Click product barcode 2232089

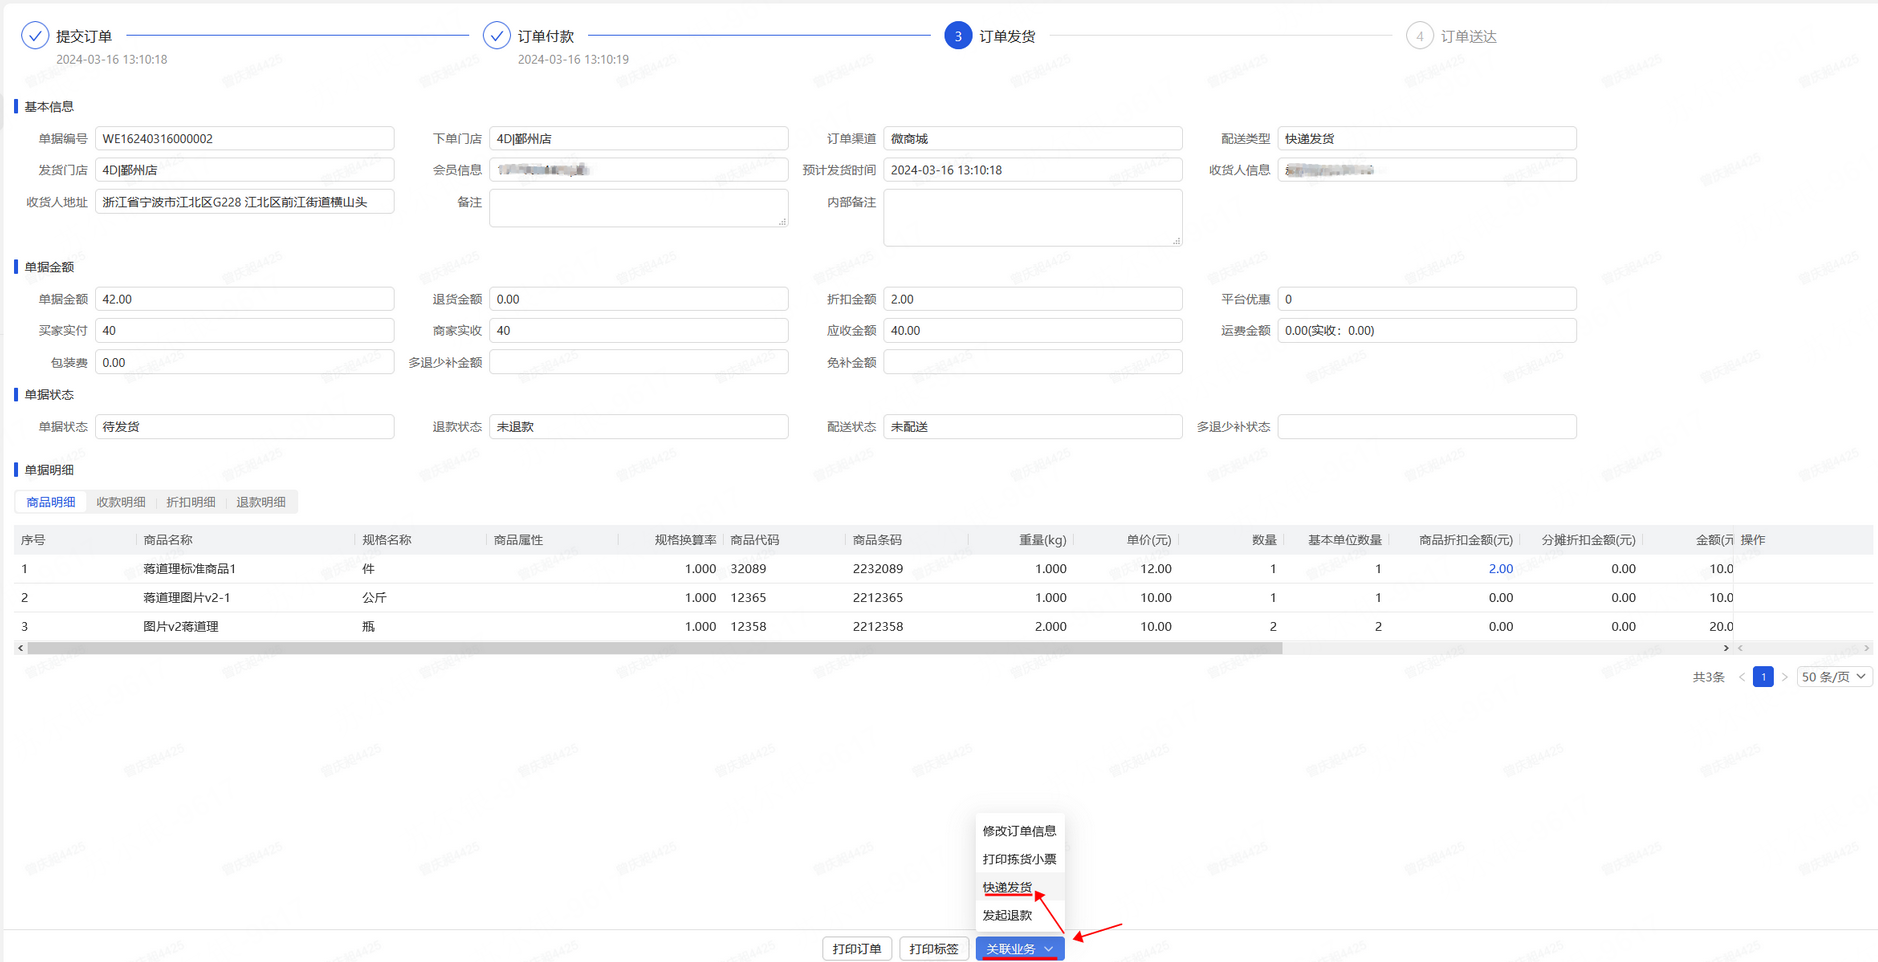click(x=878, y=569)
